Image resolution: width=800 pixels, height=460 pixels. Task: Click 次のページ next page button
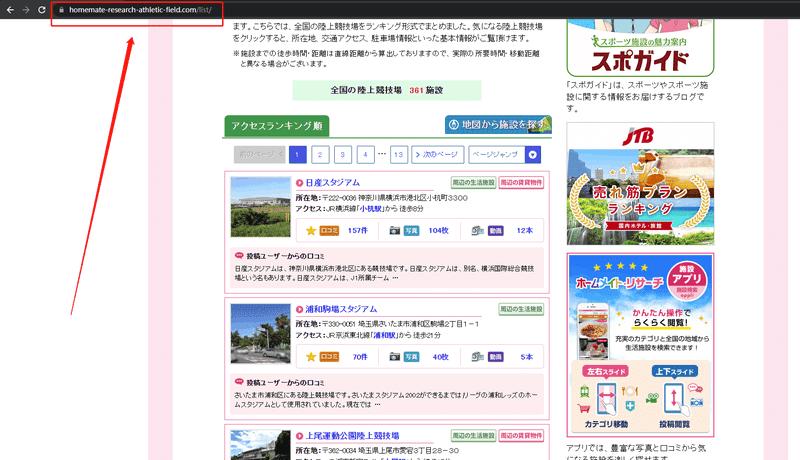click(x=437, y=155)
